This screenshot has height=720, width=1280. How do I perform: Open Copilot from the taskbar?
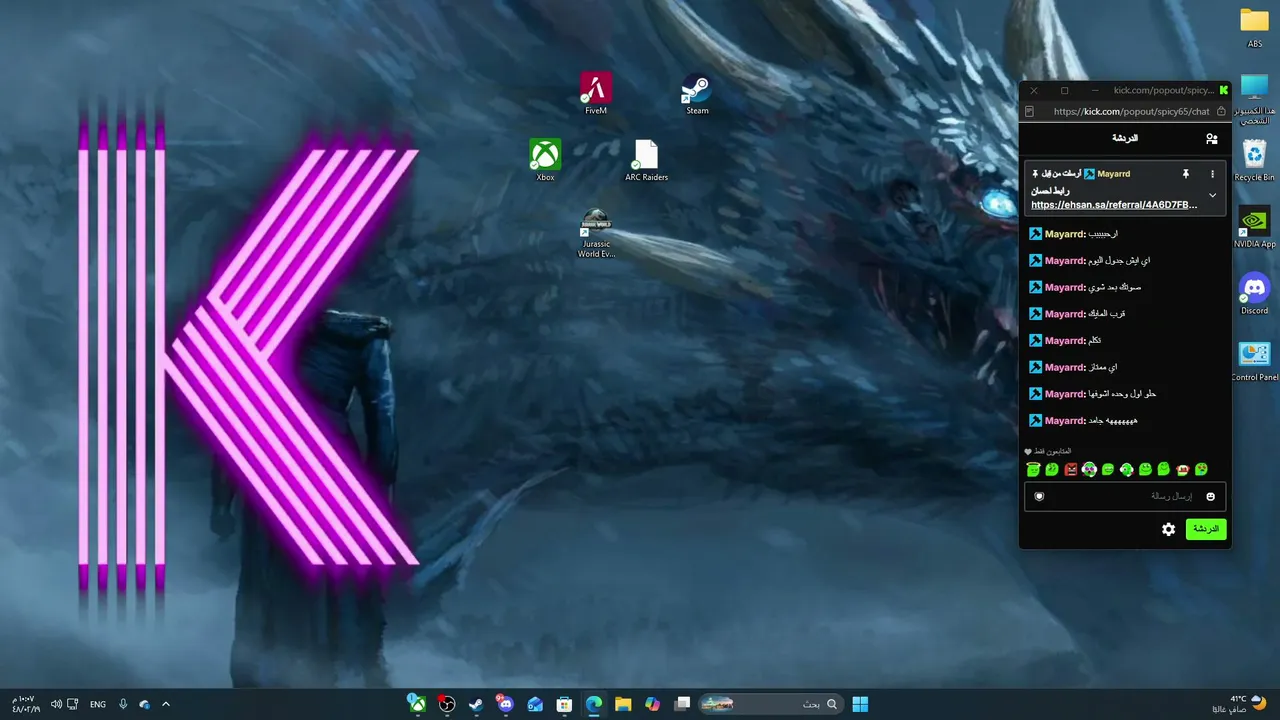point(653,704)
